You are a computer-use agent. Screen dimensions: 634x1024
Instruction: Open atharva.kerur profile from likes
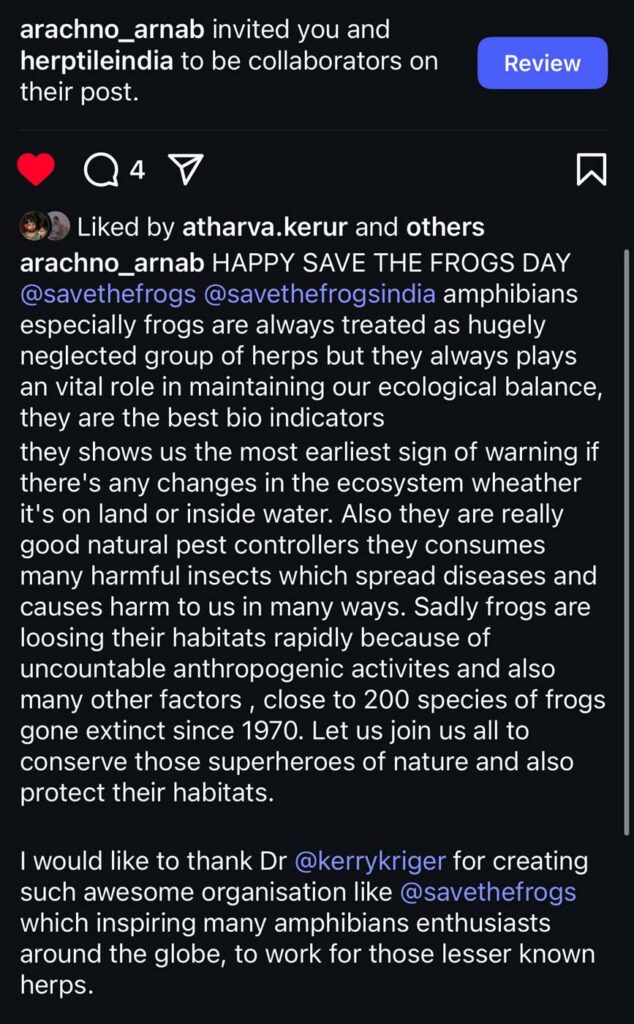click(265, 227)
